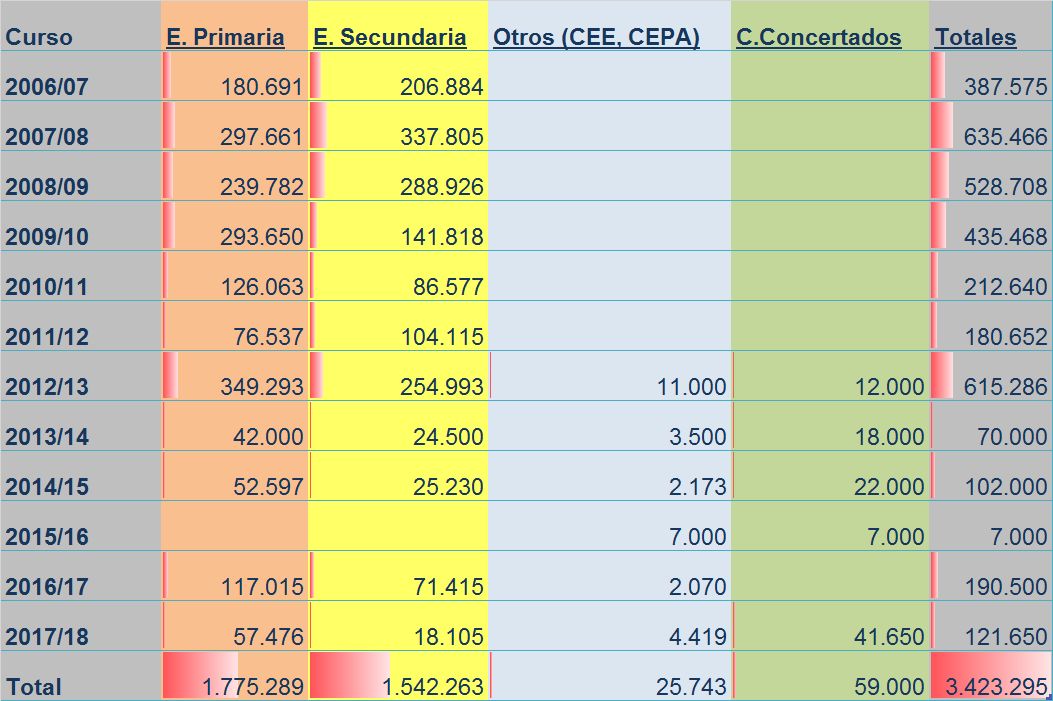Click the 2009/10 total 435.468
Viewport: 1053px width, 701px height.
click(x=1005, y=236)
